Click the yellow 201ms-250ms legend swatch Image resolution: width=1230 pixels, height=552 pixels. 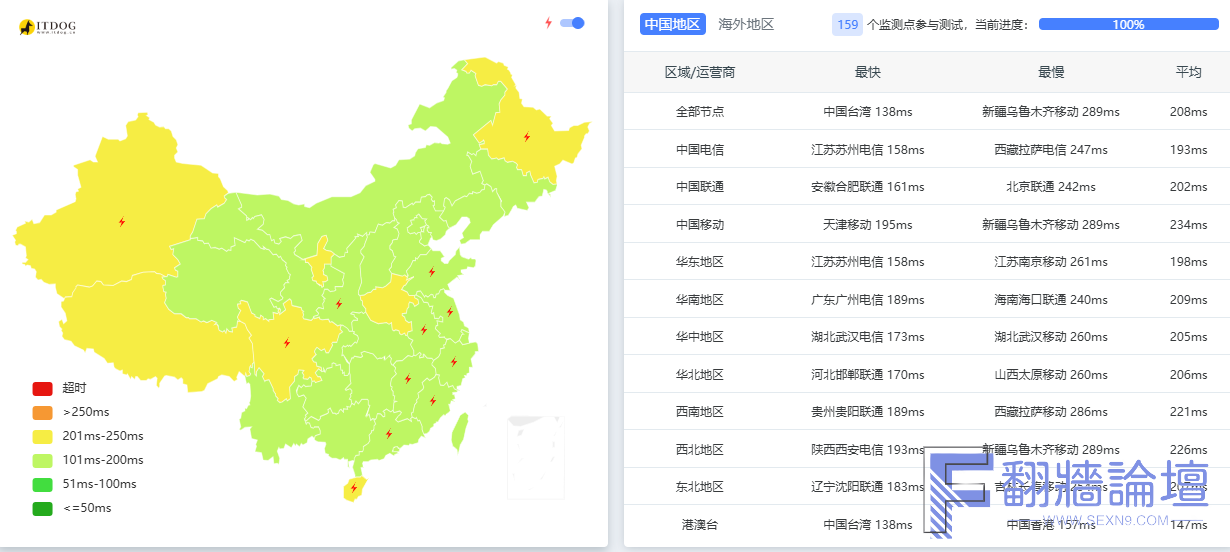coord(42,436)
